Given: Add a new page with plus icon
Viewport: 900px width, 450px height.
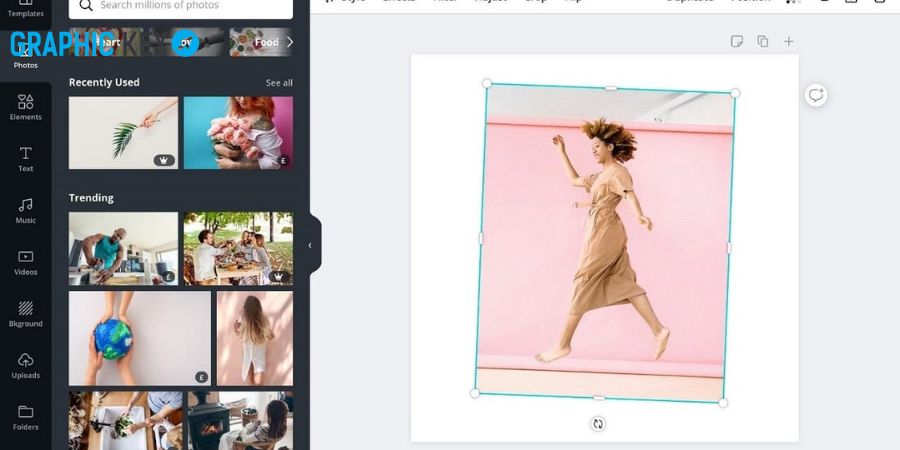Looking at the screenshot, I should [789, 41].
